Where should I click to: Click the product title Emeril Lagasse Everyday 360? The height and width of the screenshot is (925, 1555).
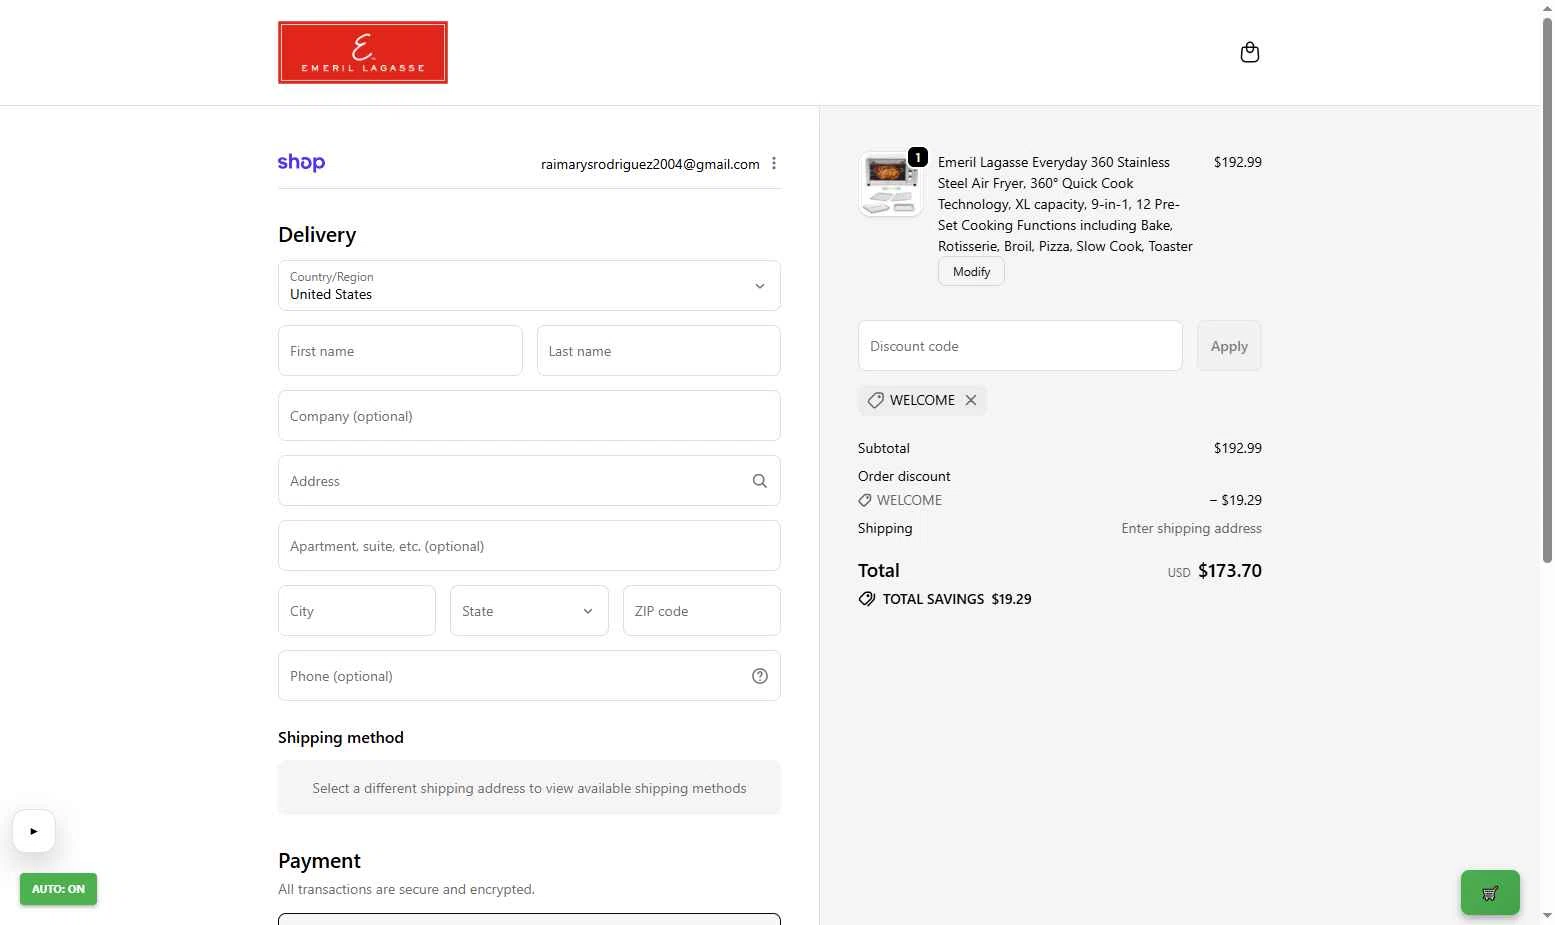click(x=1065, y=204)
